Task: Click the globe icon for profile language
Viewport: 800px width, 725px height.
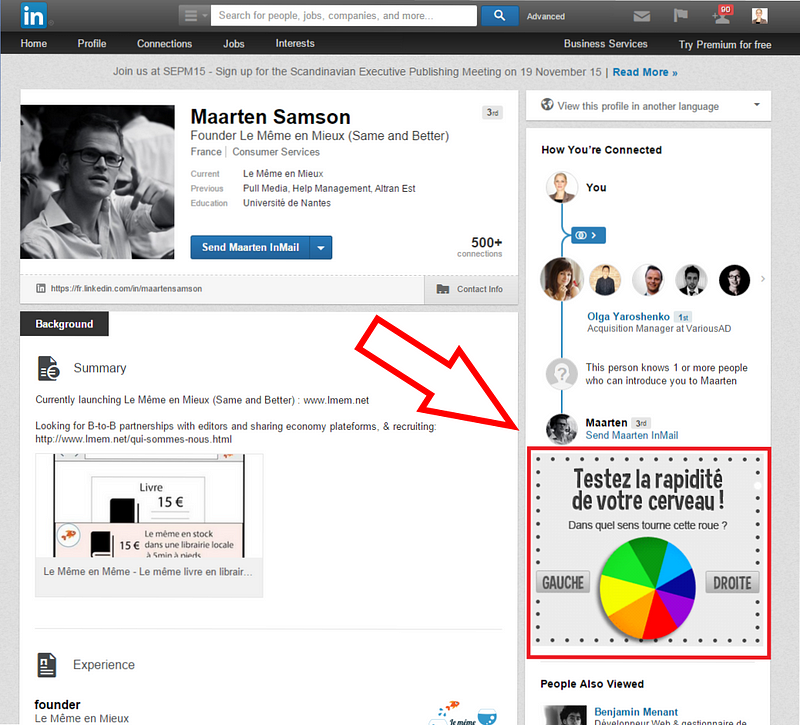Action: tap(547, 105)
